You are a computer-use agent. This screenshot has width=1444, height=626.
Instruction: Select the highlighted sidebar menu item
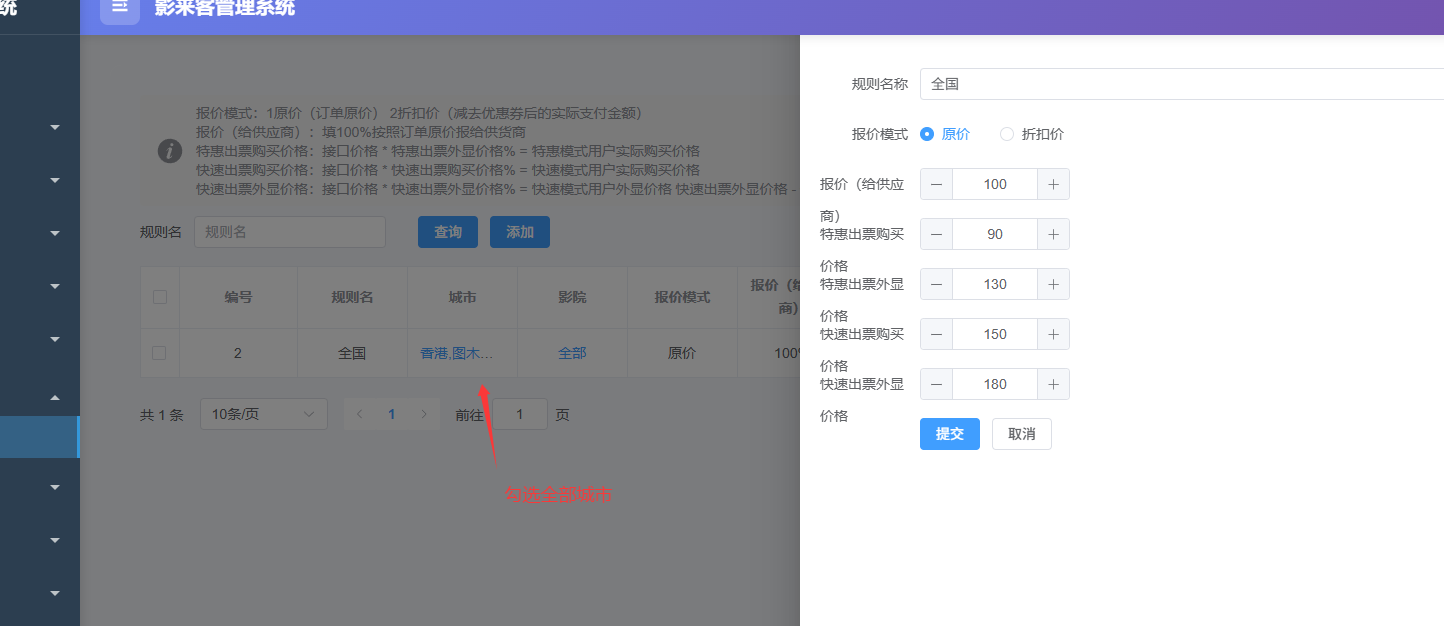click(40, 436)
